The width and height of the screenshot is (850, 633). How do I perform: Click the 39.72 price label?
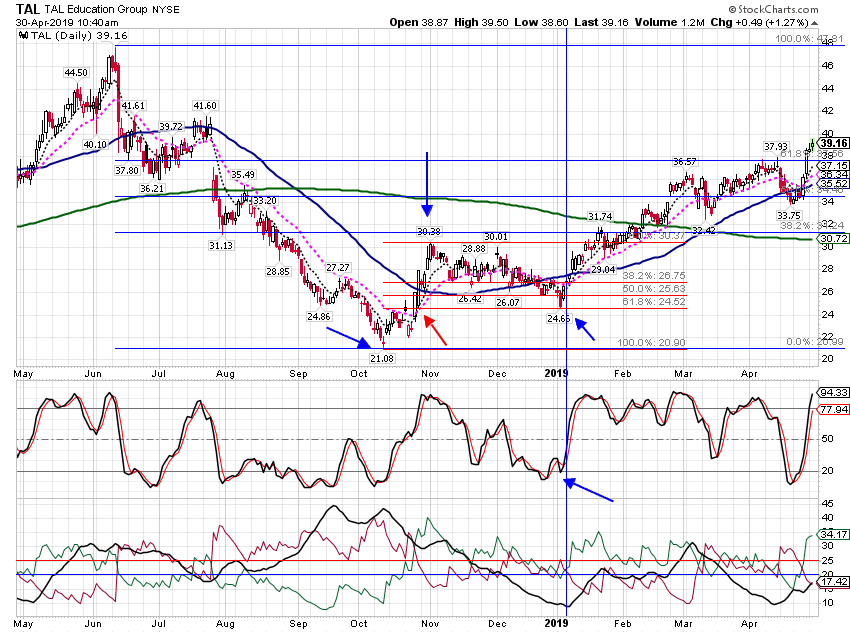click(171, 127)
